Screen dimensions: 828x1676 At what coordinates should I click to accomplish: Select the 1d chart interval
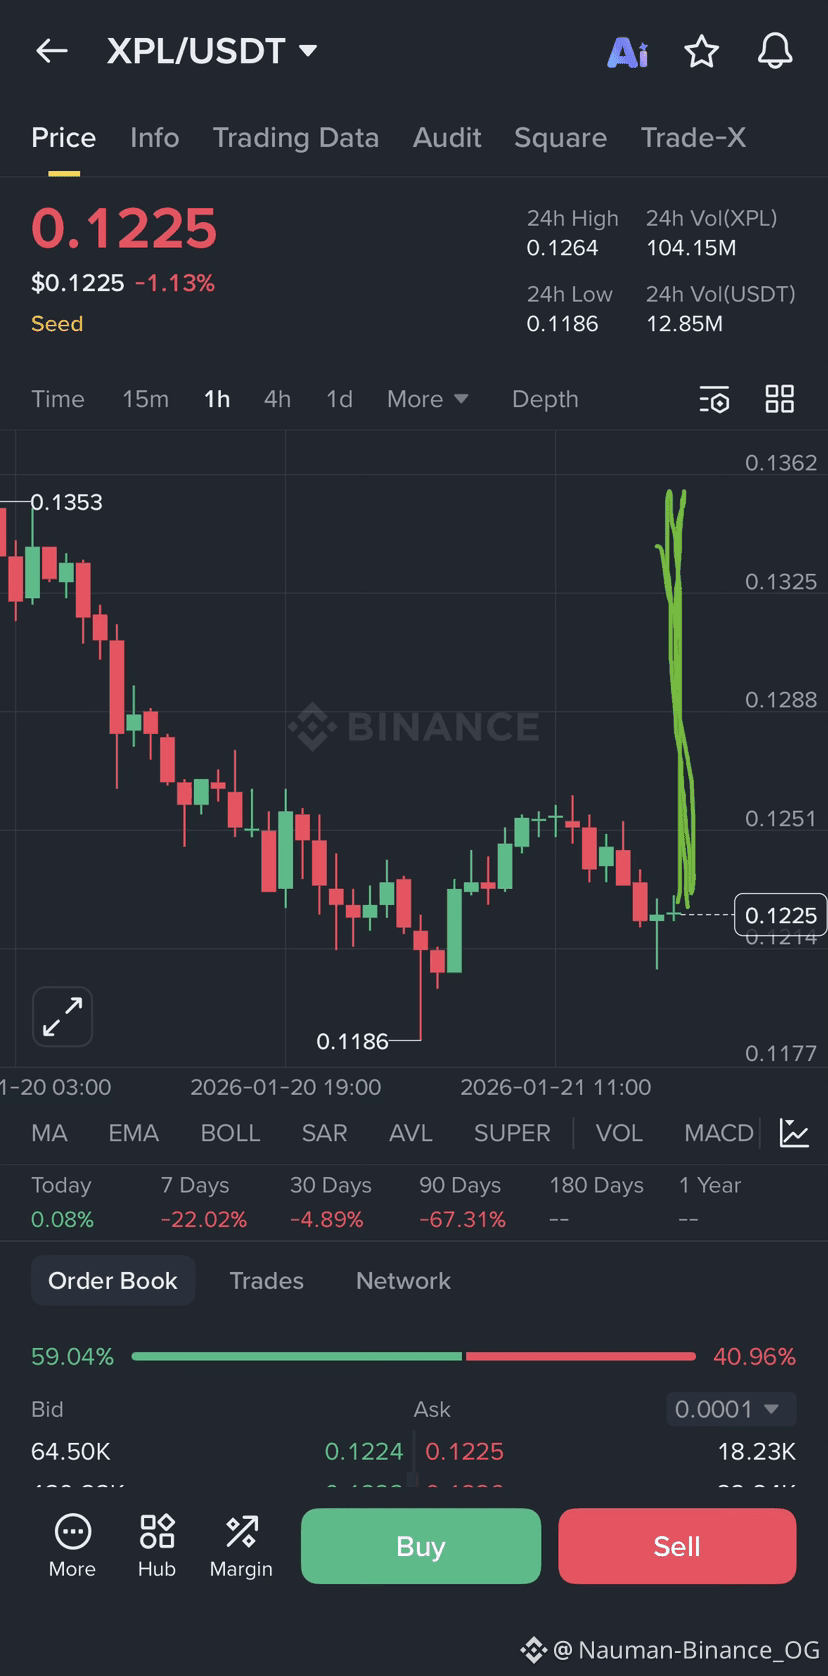(x=340, y=399)
